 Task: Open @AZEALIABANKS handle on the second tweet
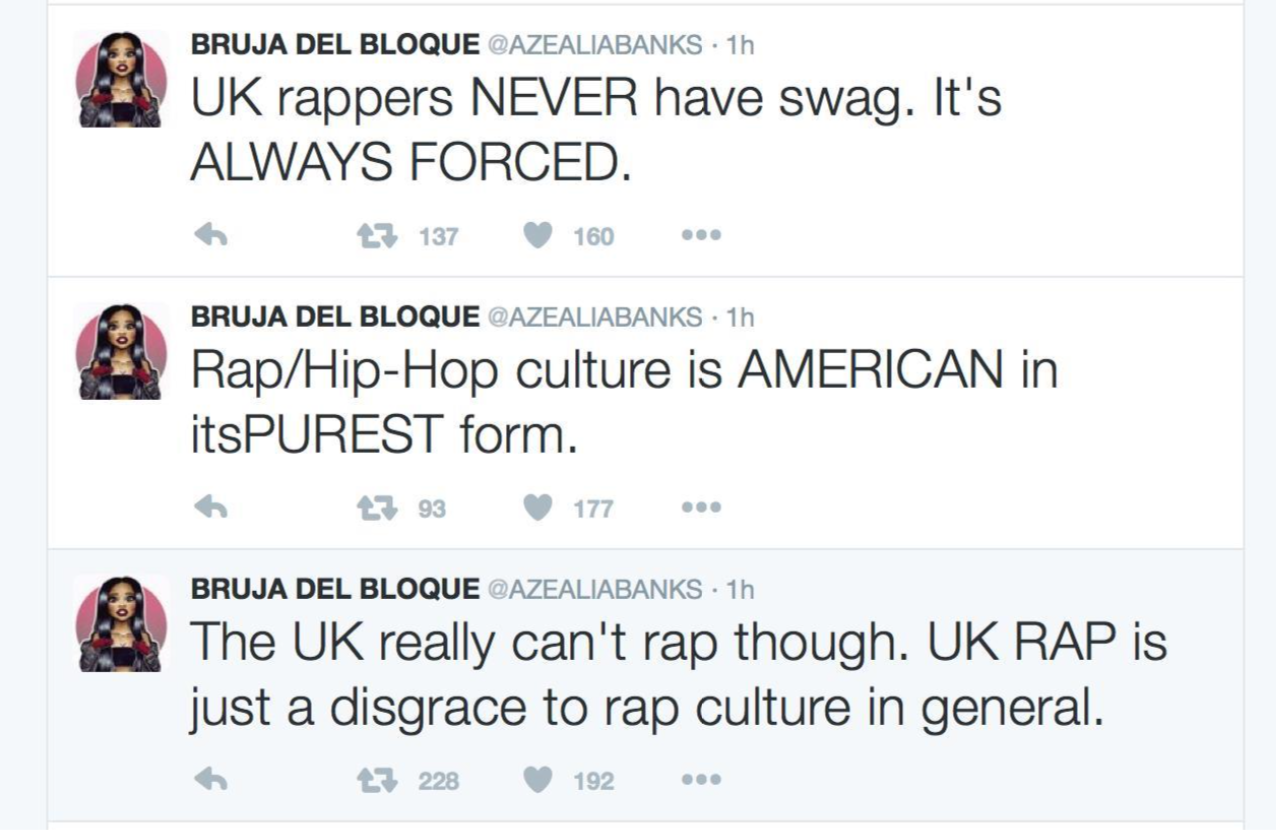(594, 317)
